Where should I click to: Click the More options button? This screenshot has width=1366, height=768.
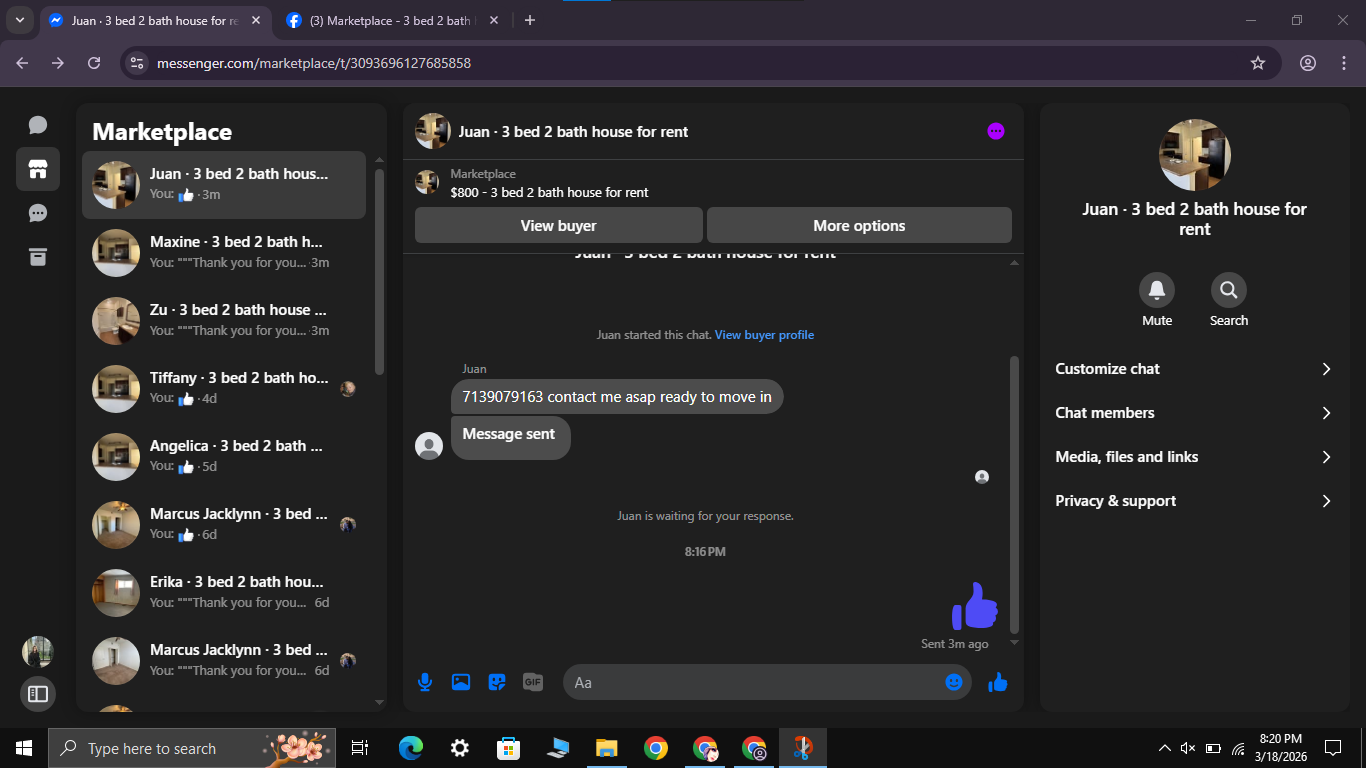pyautogui.click(x=859, y=226)
